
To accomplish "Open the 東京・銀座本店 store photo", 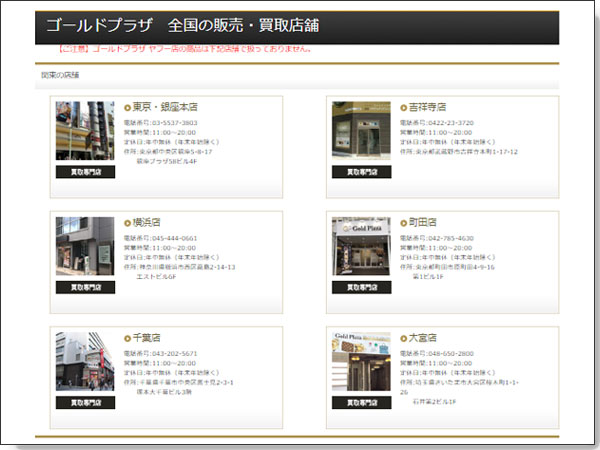I will [85, 130].
